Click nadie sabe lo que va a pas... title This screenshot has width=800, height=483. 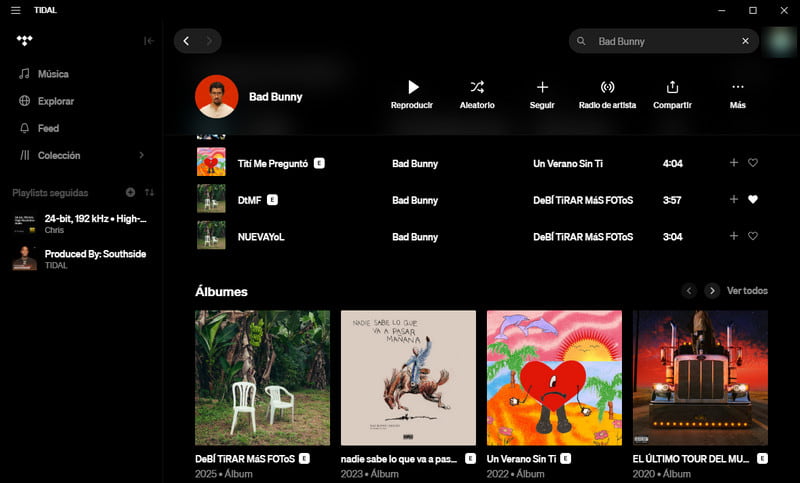point(399,459)
